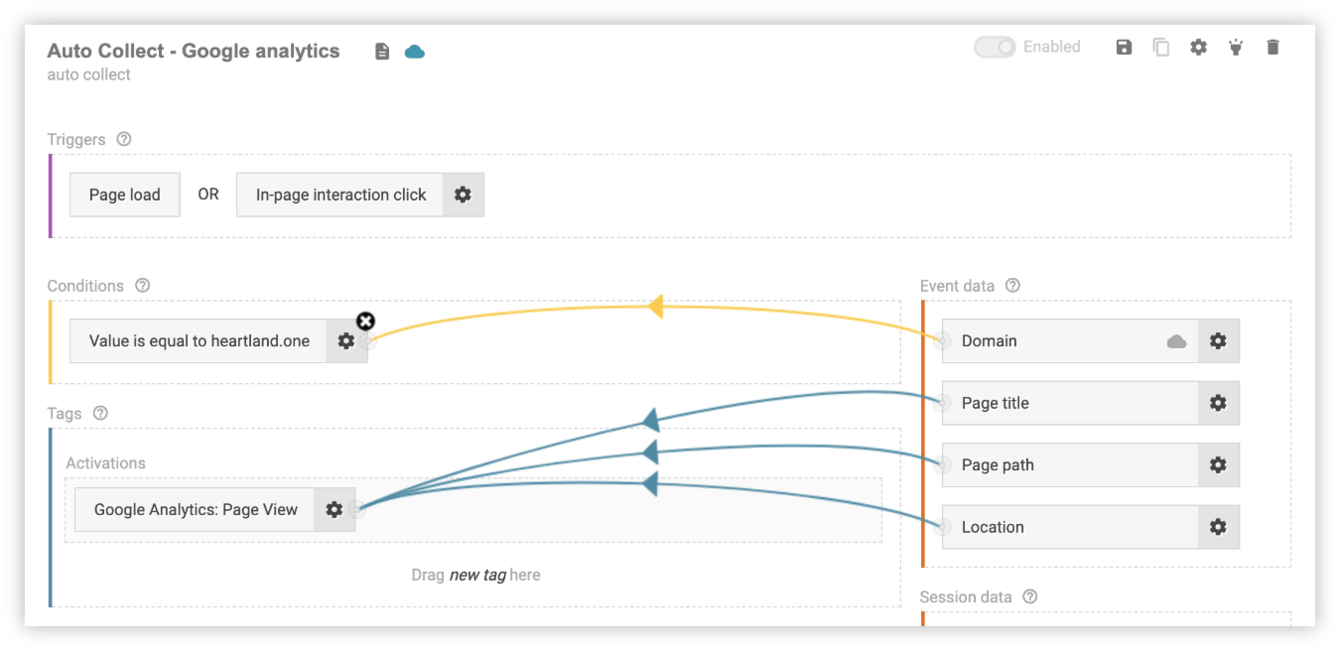
Task: Click the blue cloud icon near title
Action: tap(414, 51)
